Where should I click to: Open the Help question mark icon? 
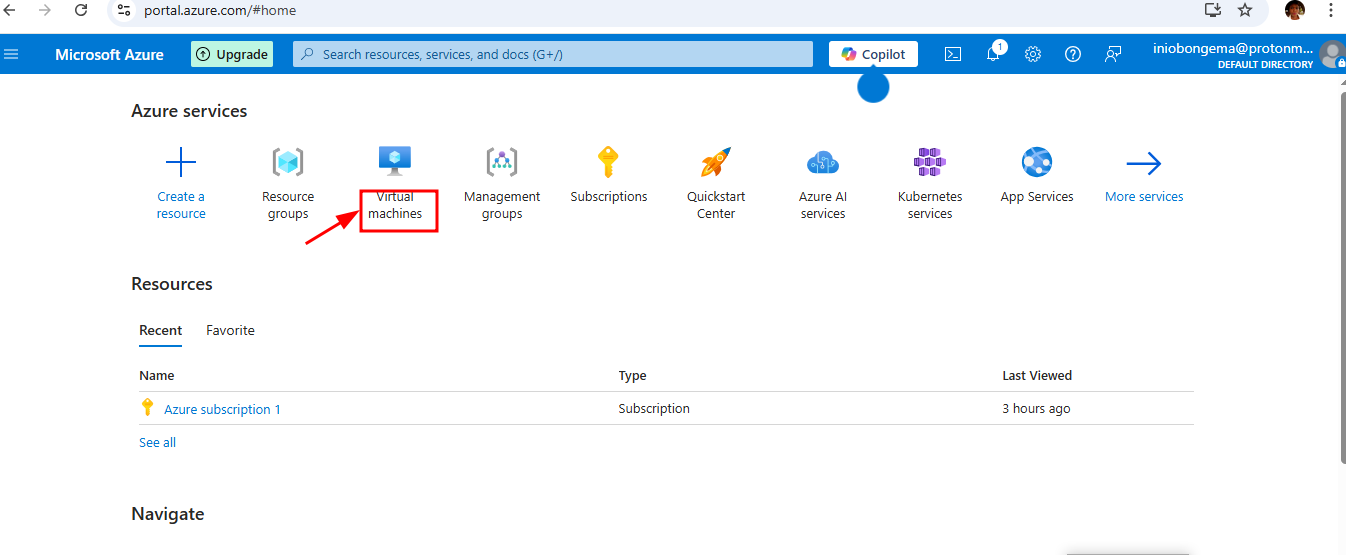(x=1073, y=54)
